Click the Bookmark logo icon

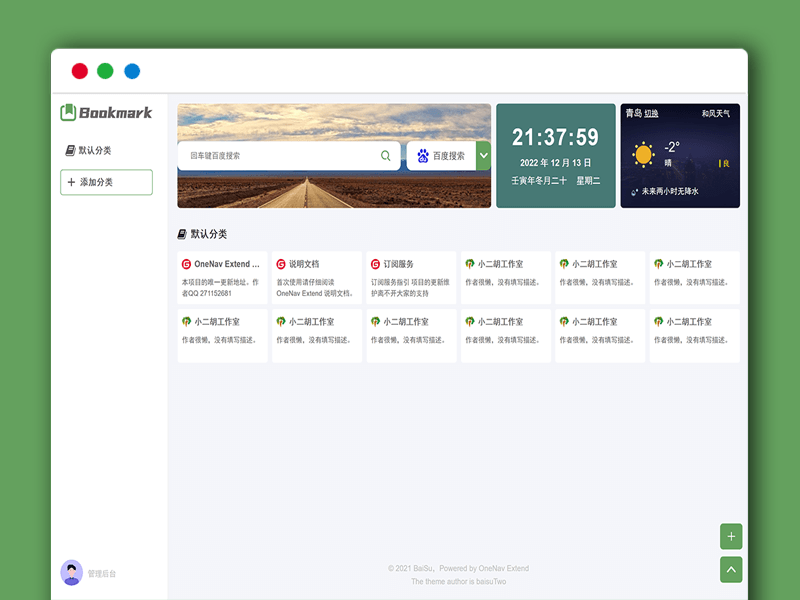click(x=68, y=113)
